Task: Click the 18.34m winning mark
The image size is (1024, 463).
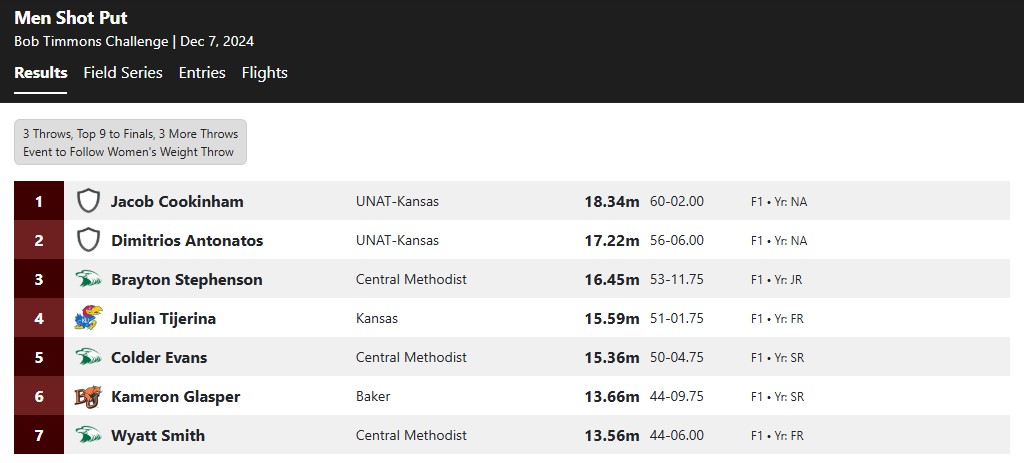Action: tap(612, 201)
